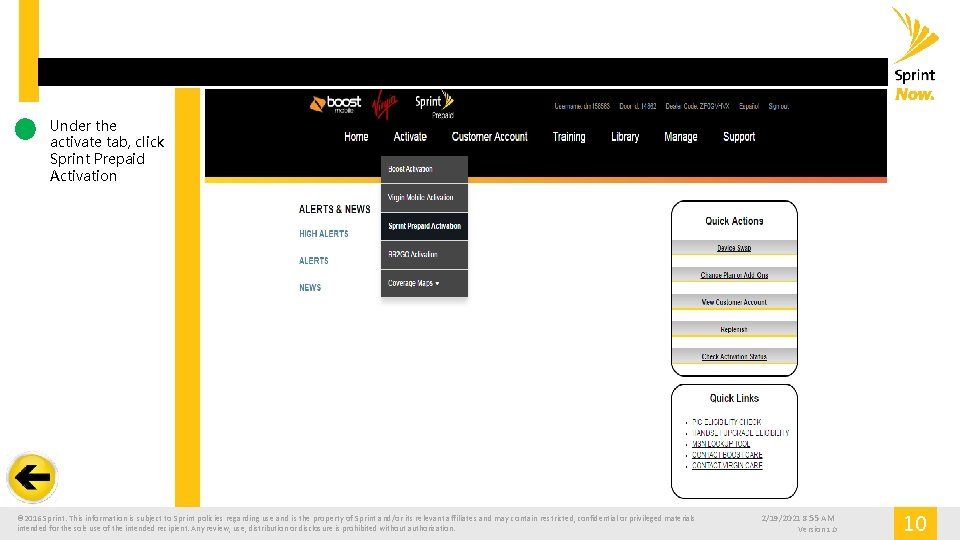Open the HIGH ALERTS section

323,233
